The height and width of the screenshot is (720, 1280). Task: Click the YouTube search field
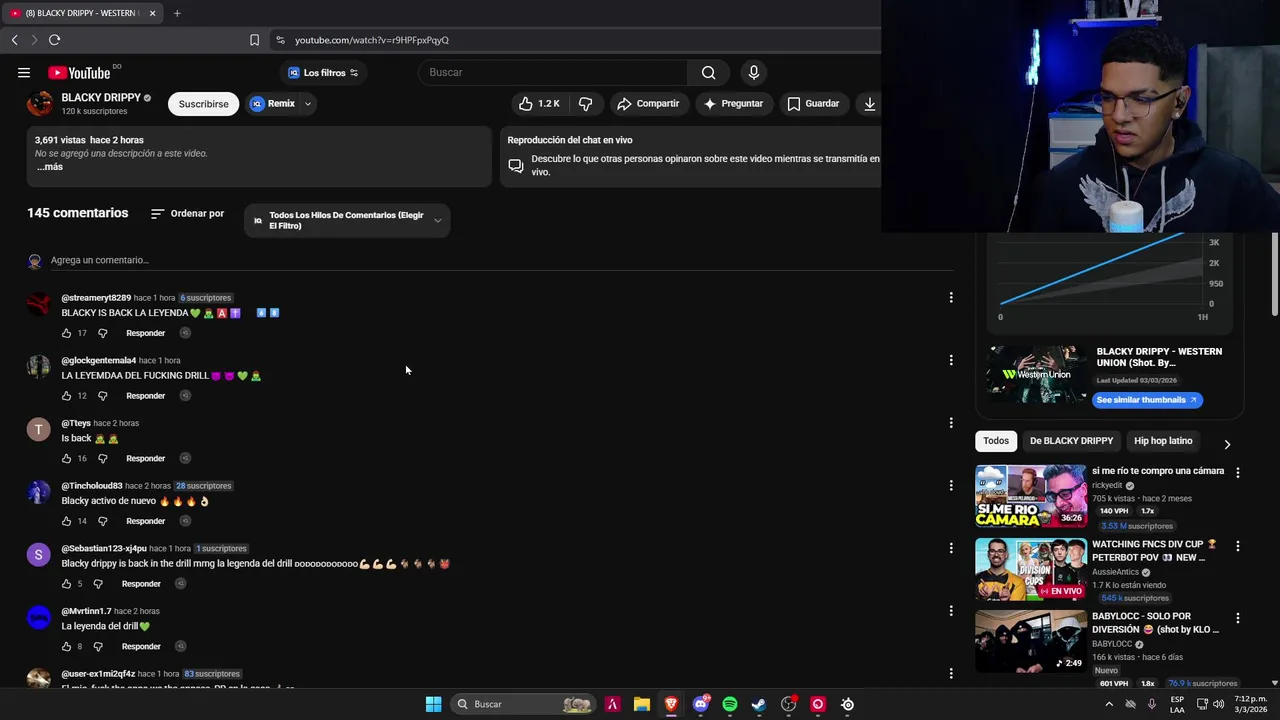pos(553,72)
